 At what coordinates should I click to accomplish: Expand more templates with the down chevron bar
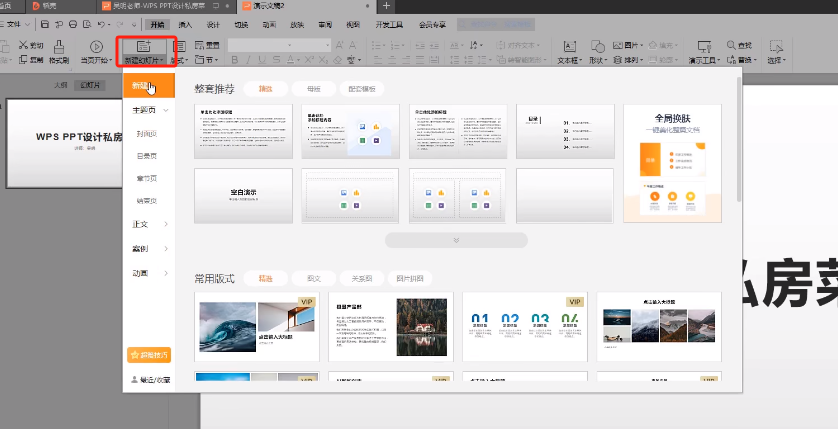coord(456,240)
